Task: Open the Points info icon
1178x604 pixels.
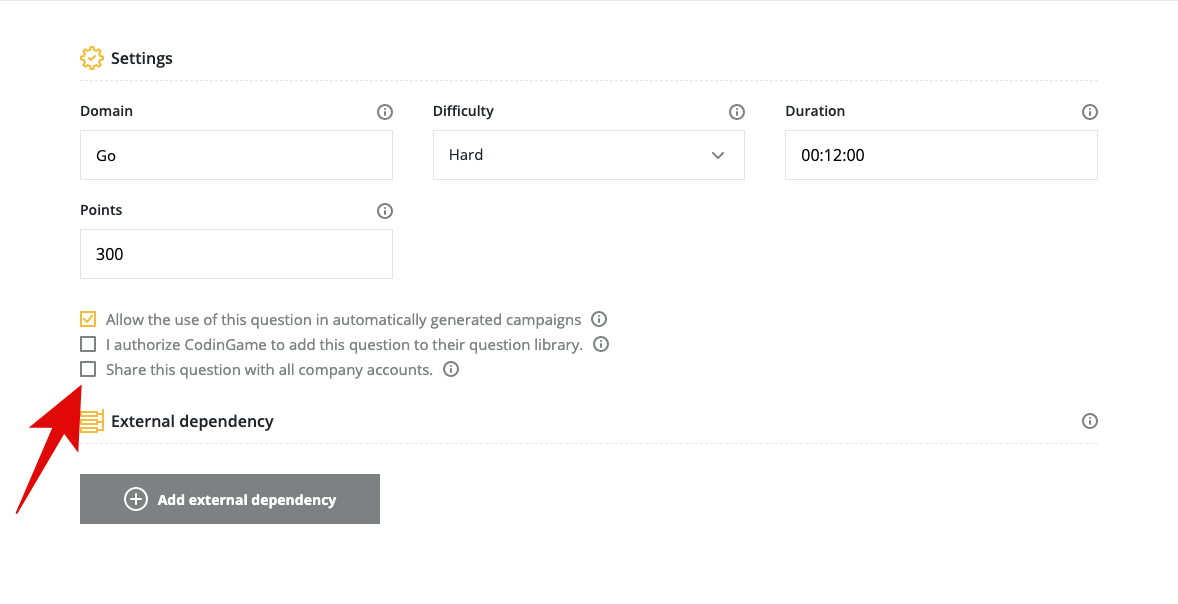Action: pyautogui.click(x=385, y=211)
